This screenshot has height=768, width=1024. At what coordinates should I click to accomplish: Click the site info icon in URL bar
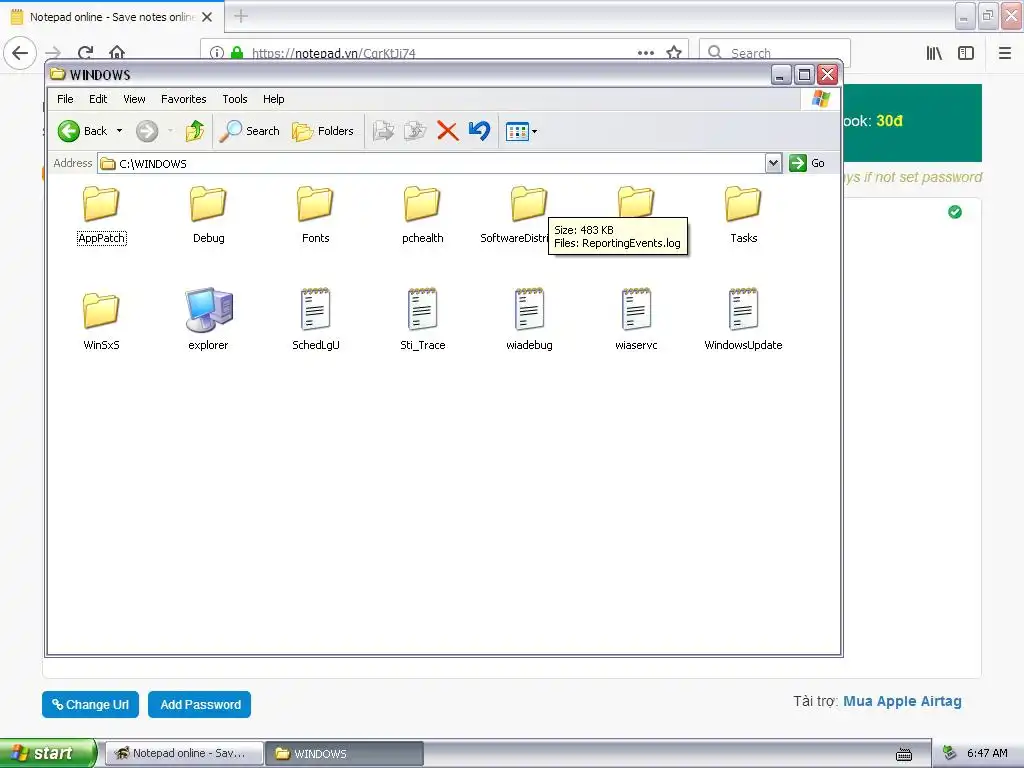point(217,53)
